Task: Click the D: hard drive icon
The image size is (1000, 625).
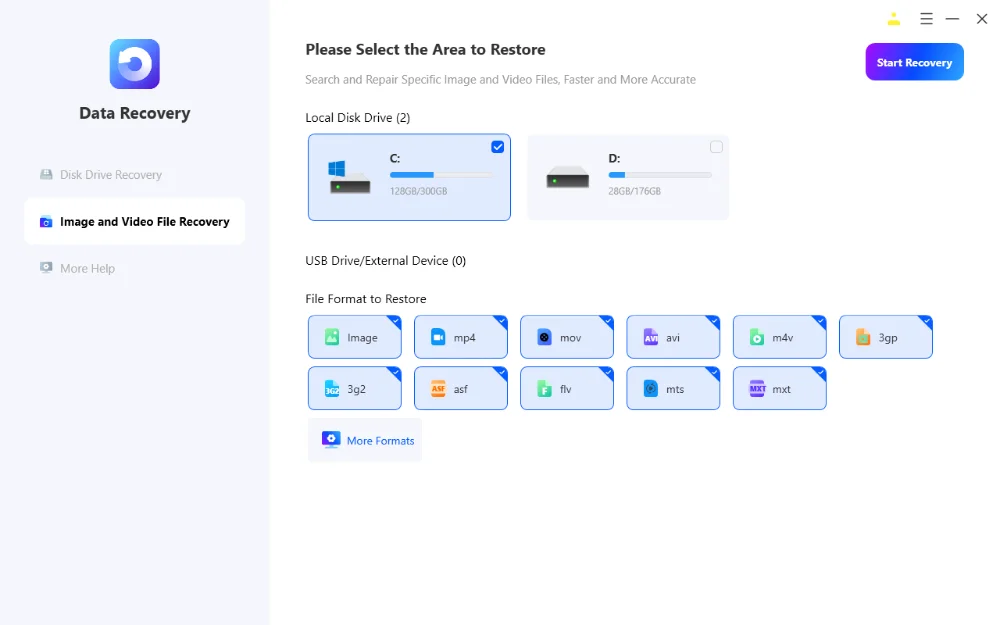Action: click(568, 178)
